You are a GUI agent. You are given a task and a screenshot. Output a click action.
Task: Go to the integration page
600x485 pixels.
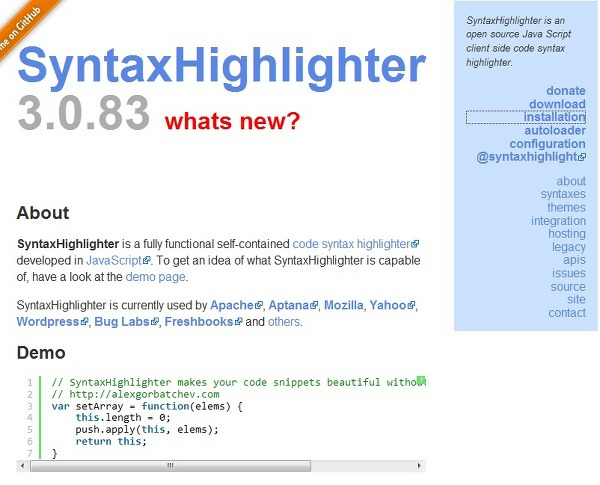pyautogui.click(x=558, y=220)
